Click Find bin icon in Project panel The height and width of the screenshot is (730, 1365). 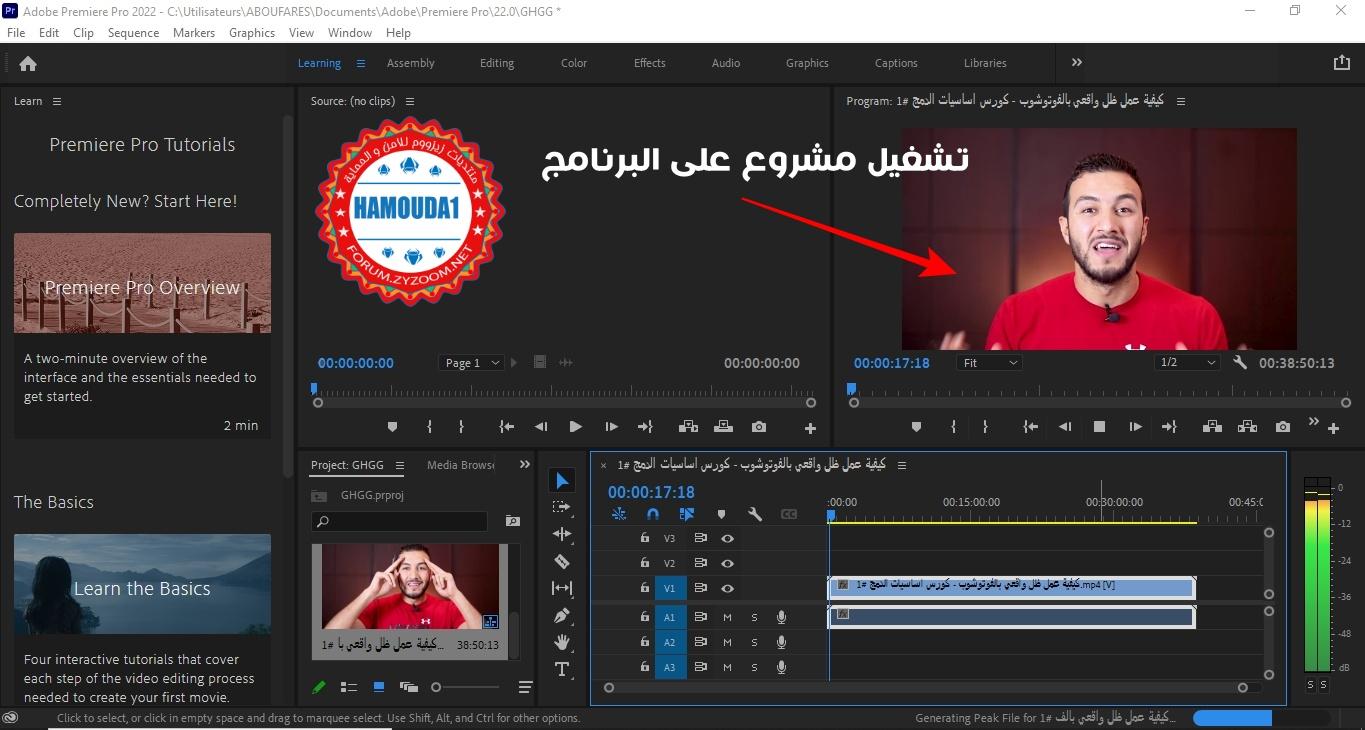(513, 521)
